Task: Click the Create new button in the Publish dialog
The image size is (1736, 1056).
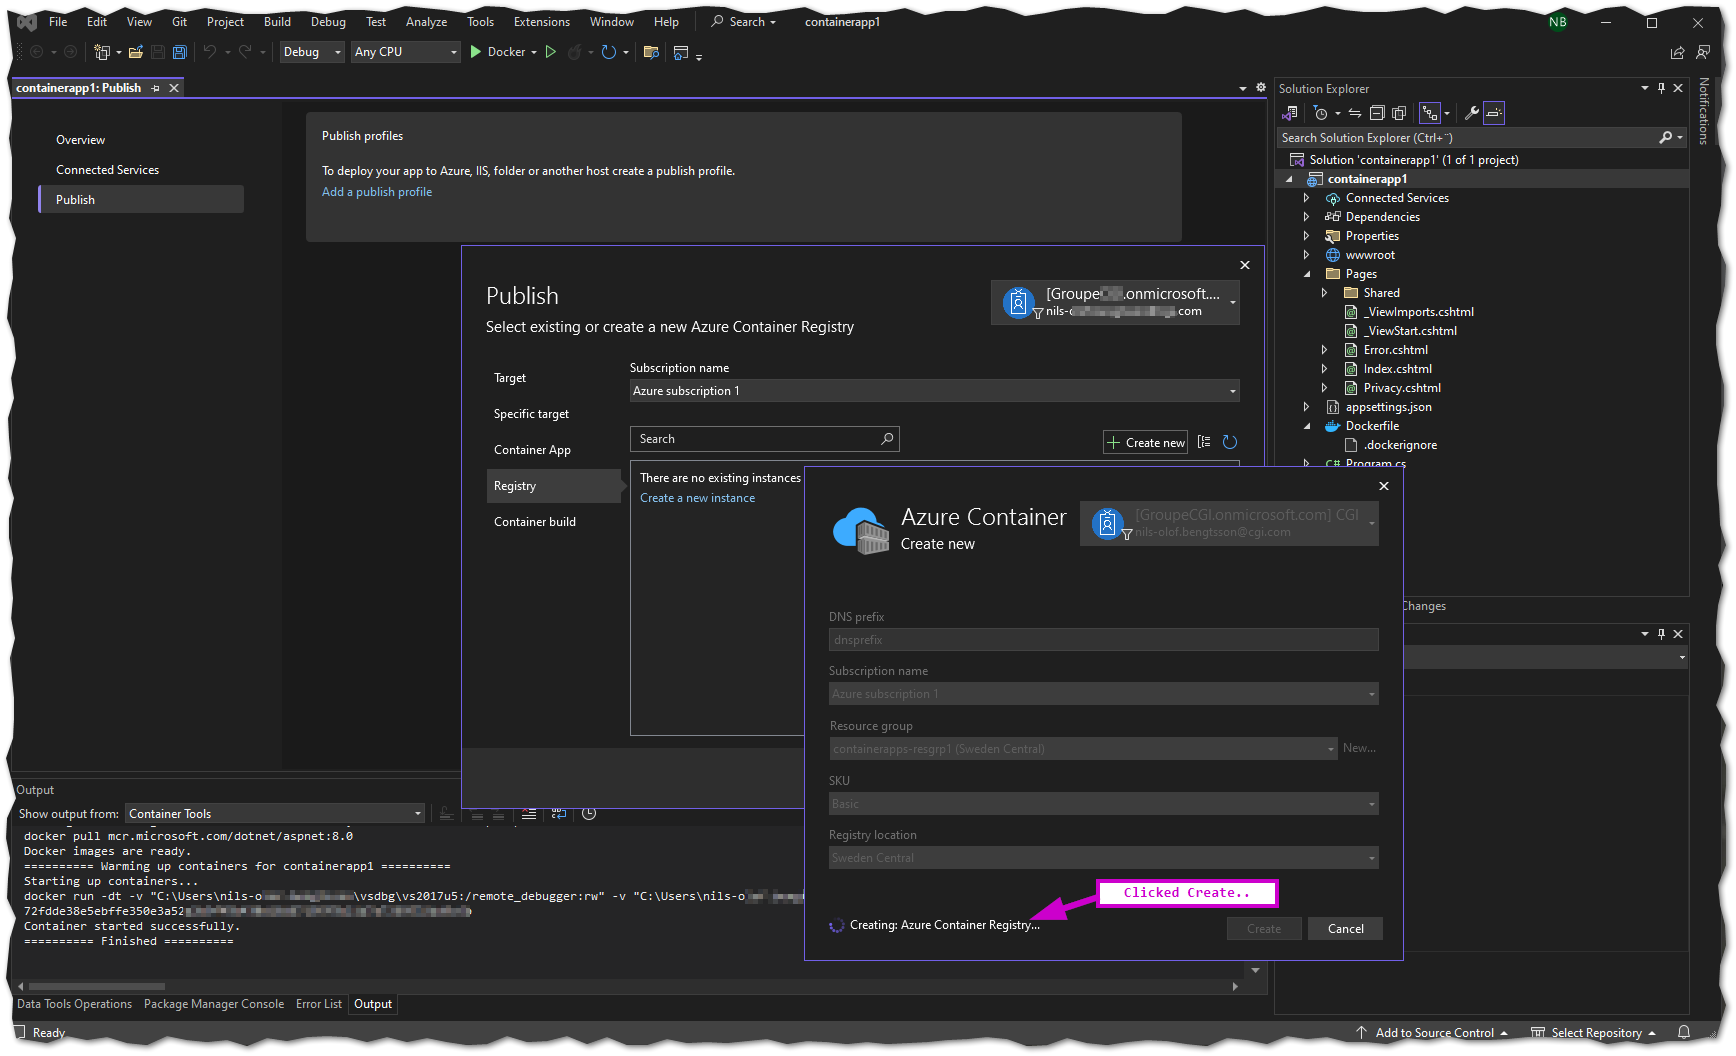Action: [x=1146, y=442]
